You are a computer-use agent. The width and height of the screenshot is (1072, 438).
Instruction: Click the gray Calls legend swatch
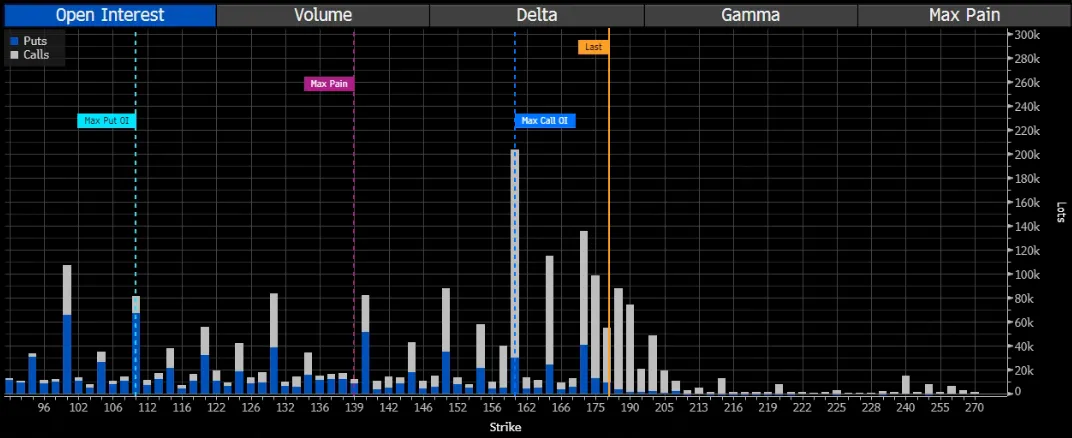point(13,55)
